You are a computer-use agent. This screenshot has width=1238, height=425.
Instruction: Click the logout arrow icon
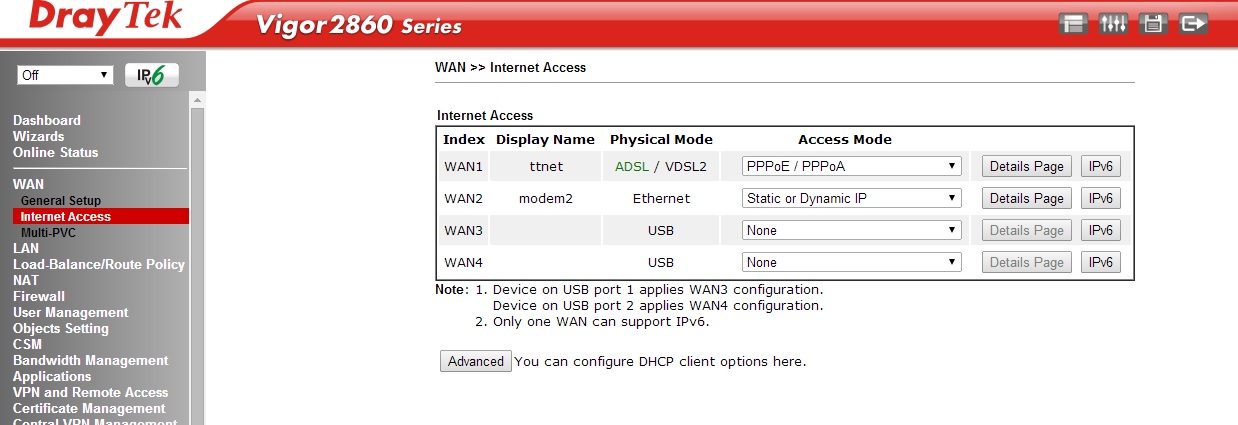(1193, 24)
